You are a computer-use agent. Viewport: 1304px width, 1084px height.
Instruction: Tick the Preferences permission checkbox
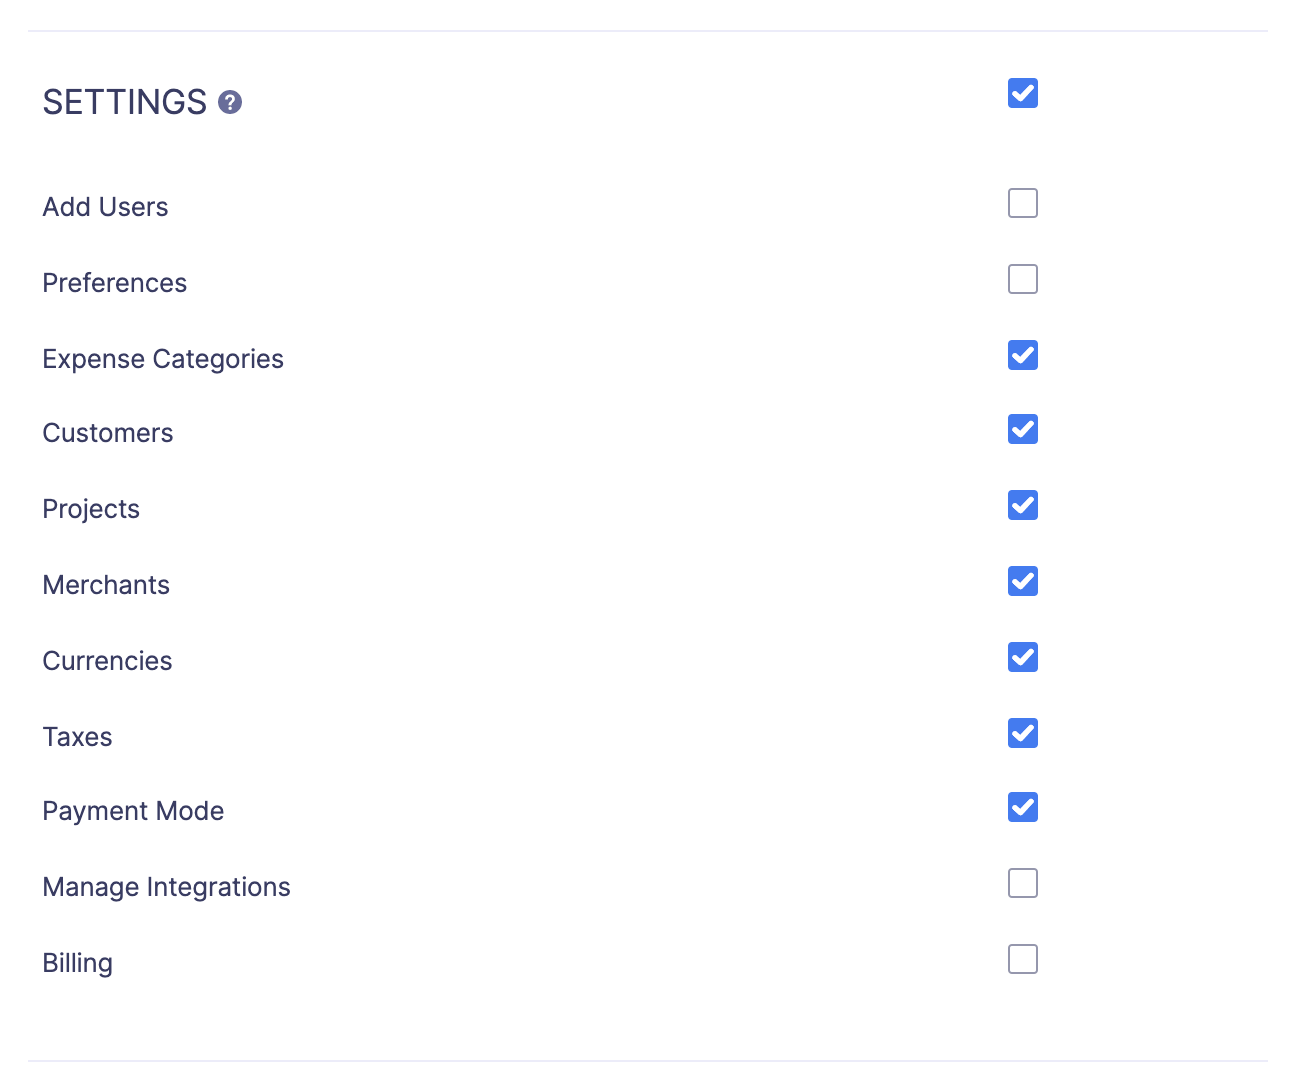click(1022, 279)
